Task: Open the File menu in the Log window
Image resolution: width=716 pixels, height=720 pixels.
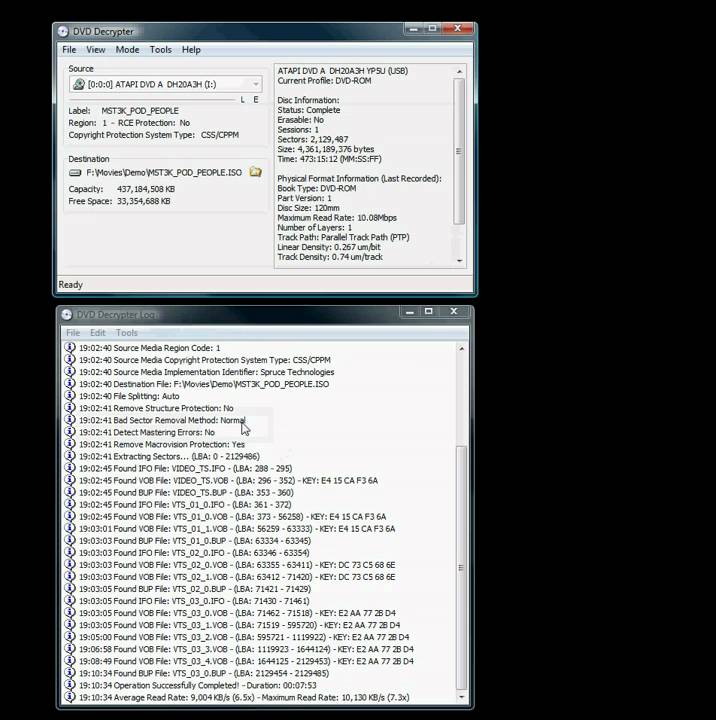Action: coord(73,332)
